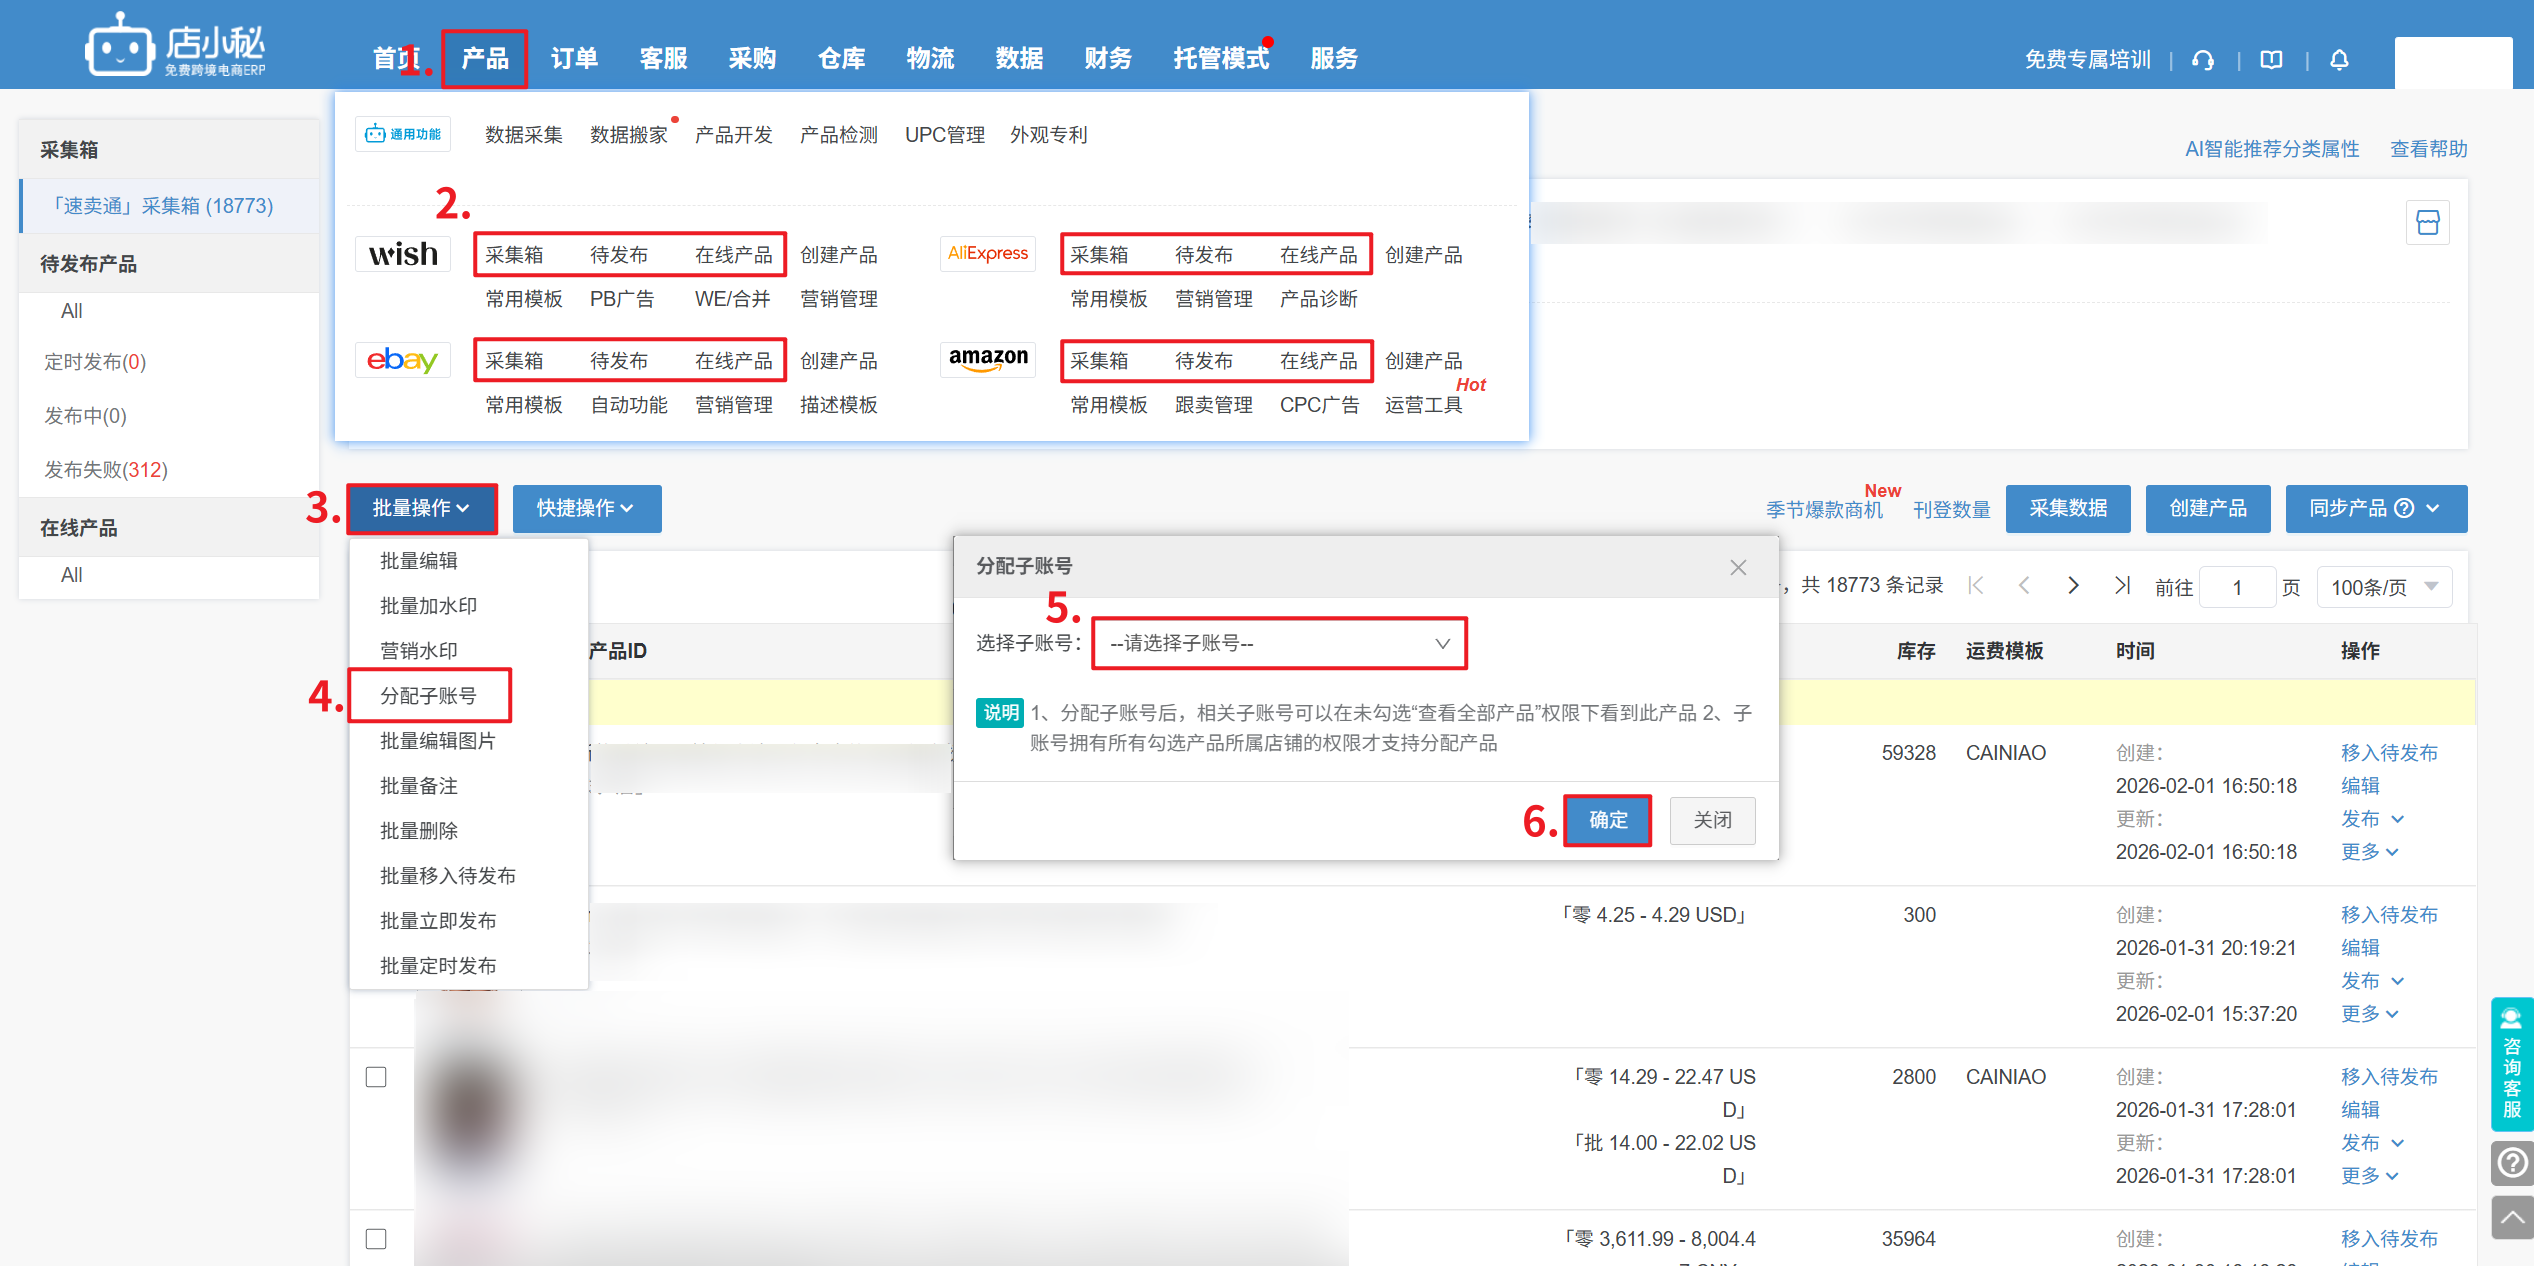2534x1266 pixels.
Task: Open the 100条/页 page size selector
Action: click(x=2383, y=587)
